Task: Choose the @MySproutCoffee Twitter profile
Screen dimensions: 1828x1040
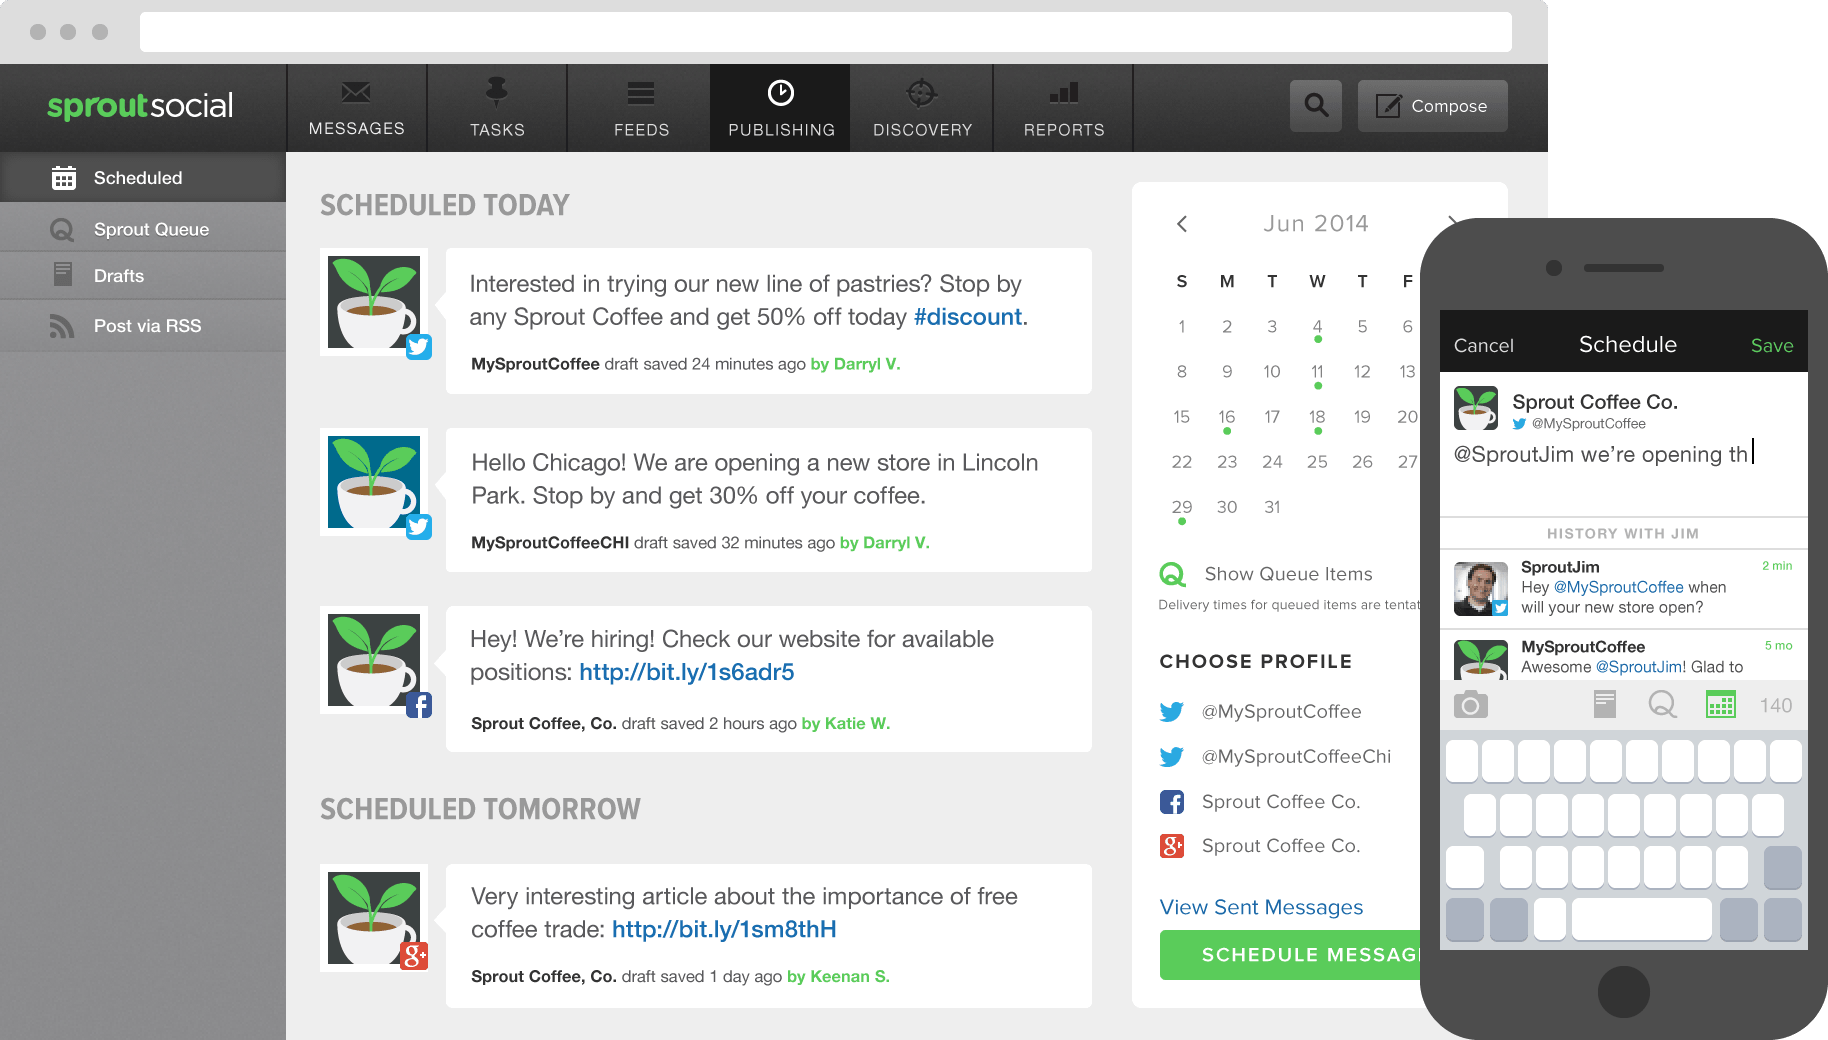Action: click(x=1260, y=712)
